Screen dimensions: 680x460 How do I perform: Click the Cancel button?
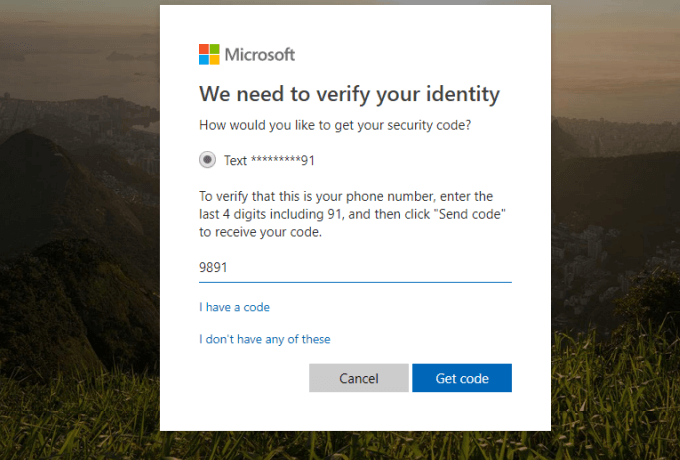359,378
